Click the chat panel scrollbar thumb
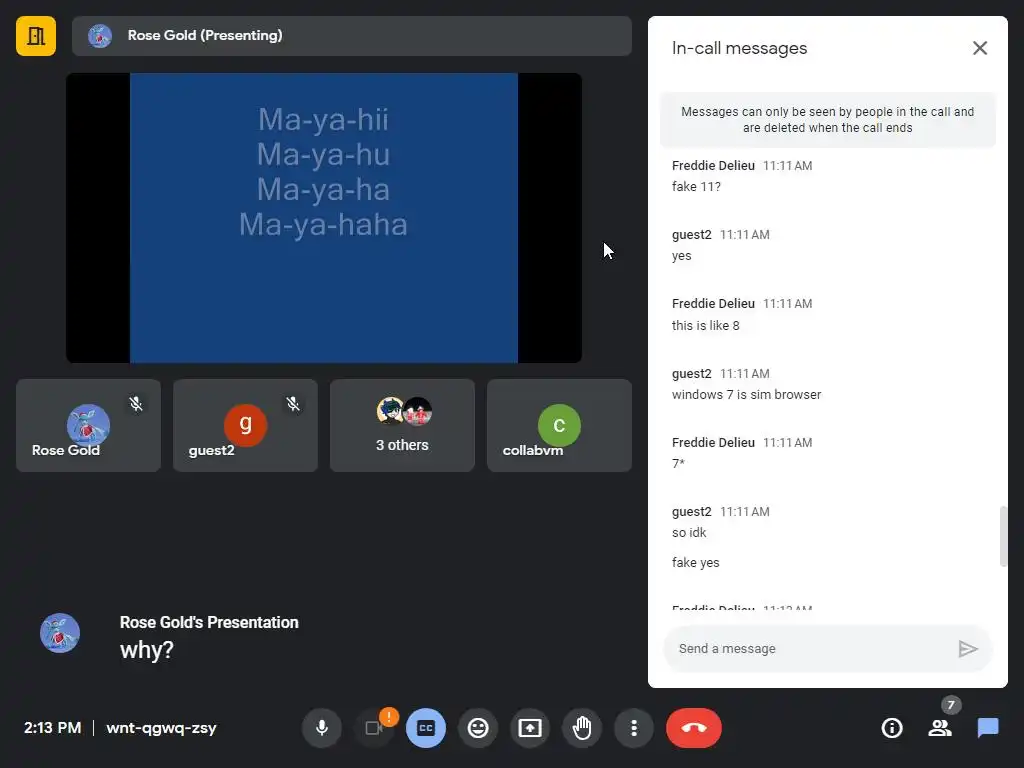This screenshot has height=768, width=1024. [x=1003, y=536]
